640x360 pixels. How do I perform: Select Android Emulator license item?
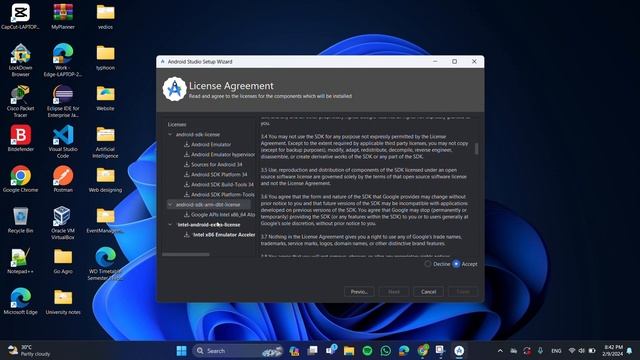click(211, 144)
